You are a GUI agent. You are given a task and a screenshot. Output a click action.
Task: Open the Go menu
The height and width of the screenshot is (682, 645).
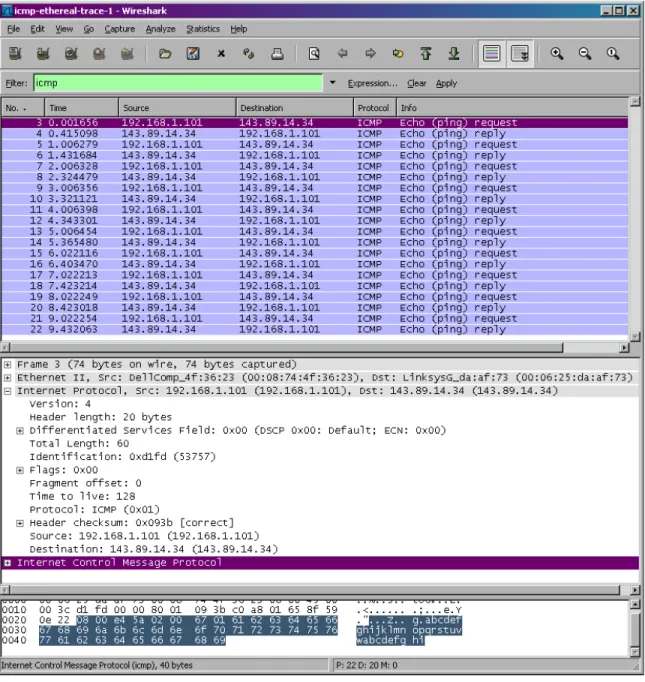(89, 29)
